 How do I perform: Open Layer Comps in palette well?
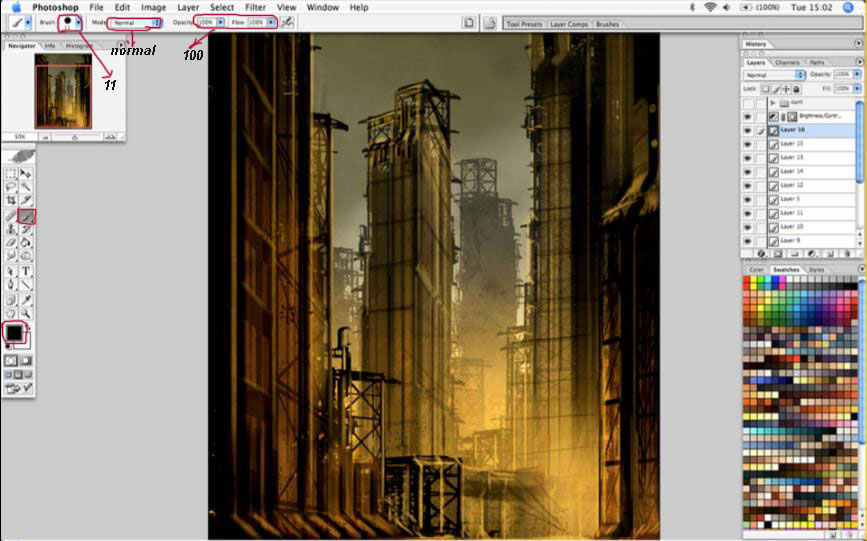(x=570, y=24)
